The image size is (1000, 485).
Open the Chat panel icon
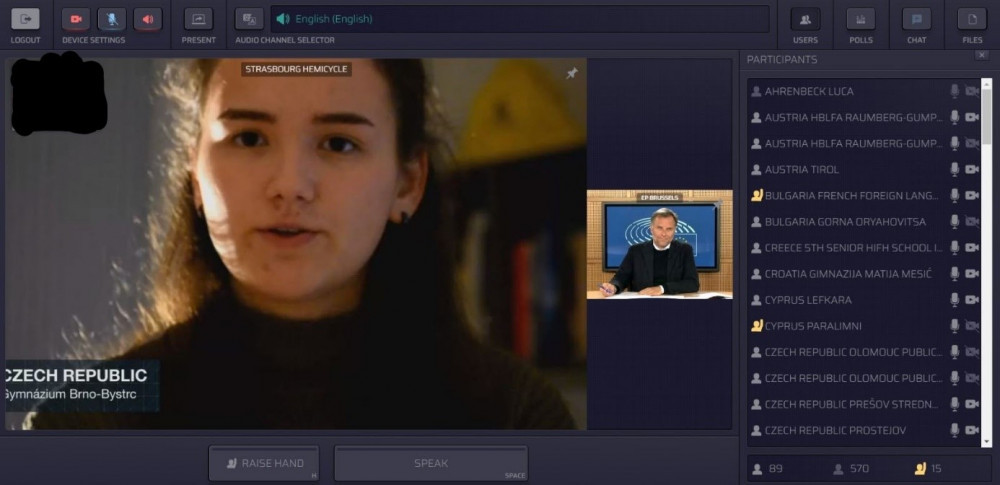[x=916, y=19]
